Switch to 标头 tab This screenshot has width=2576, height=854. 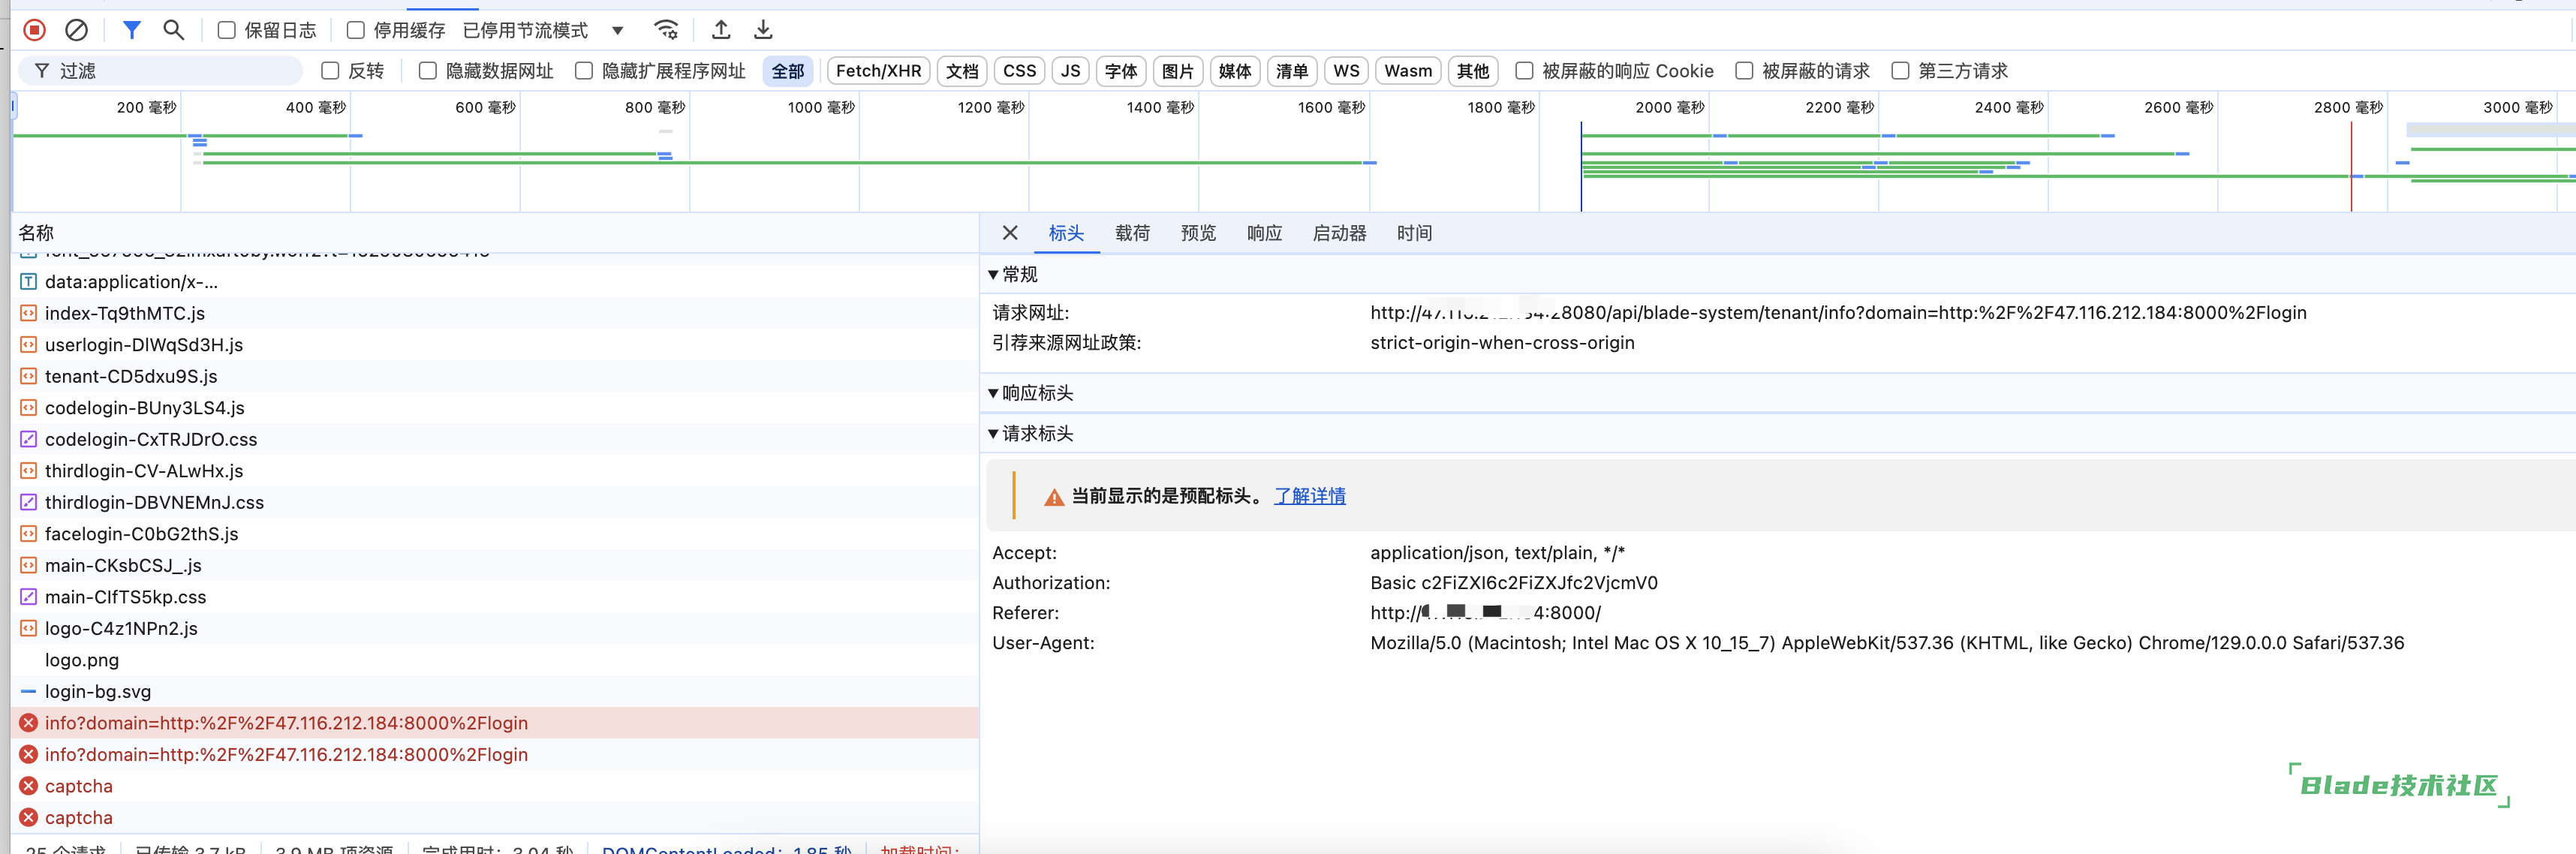pos(1066,233)
